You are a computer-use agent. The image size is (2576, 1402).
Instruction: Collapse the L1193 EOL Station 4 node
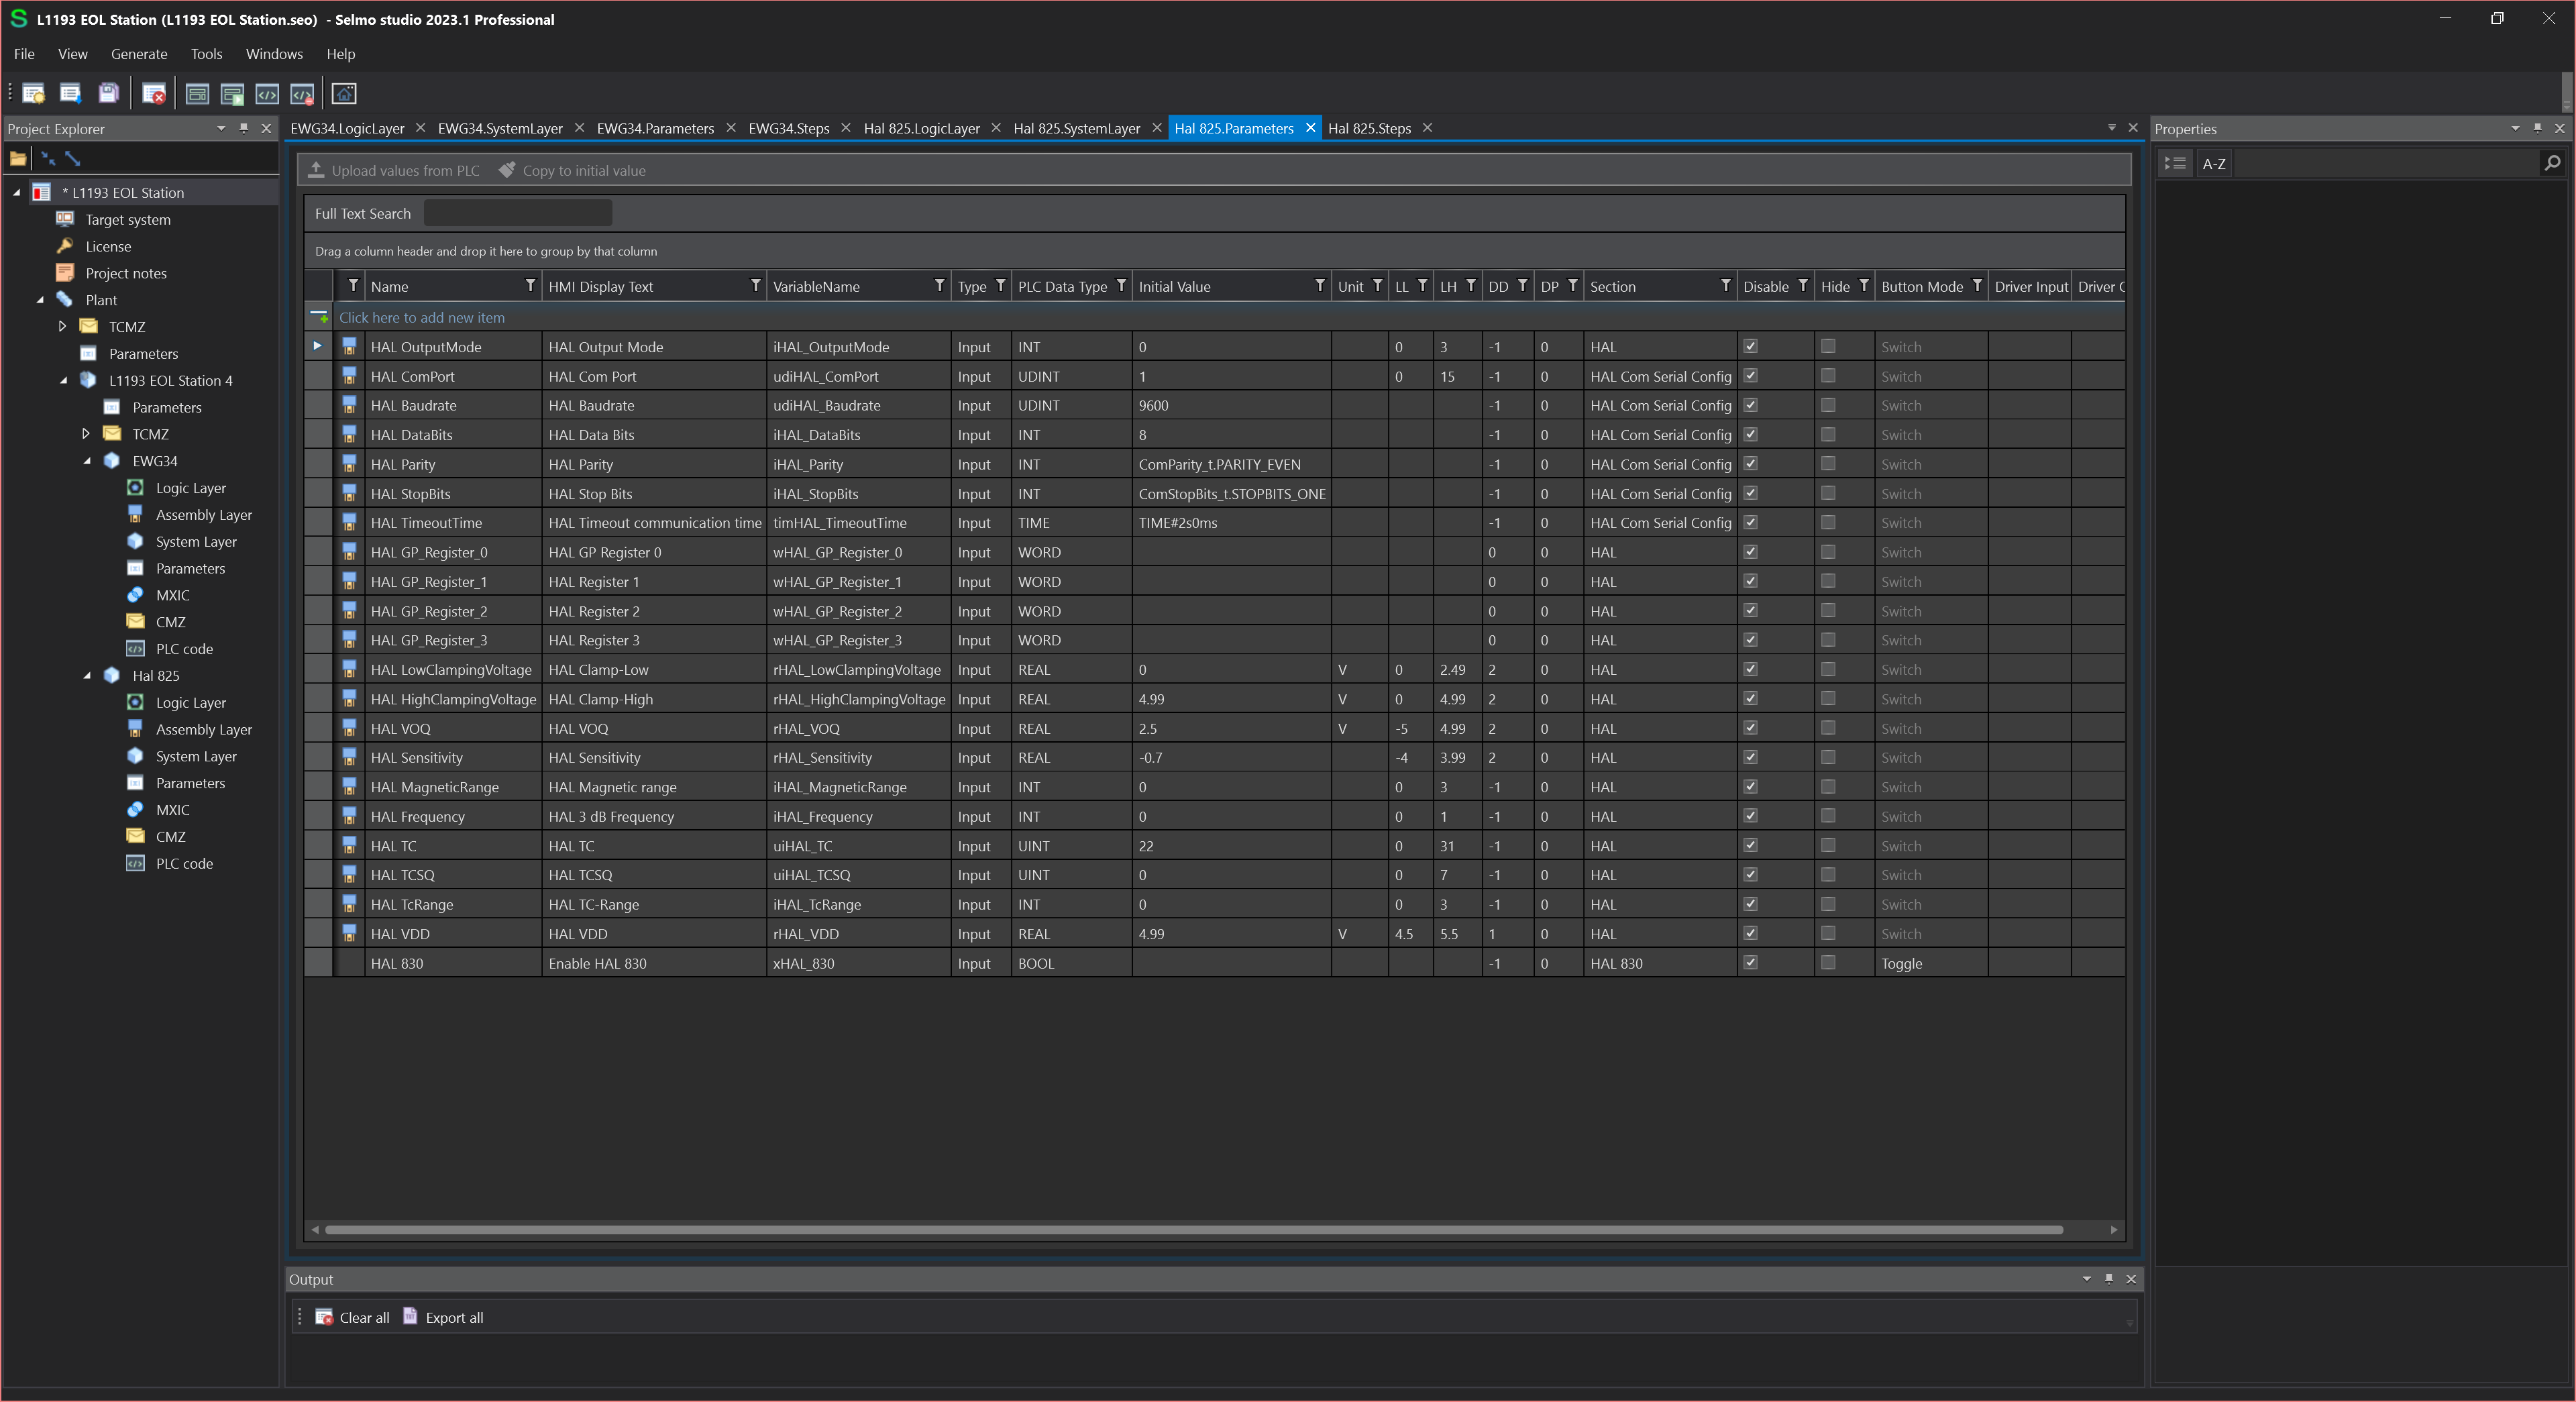(x=63, y=380)
